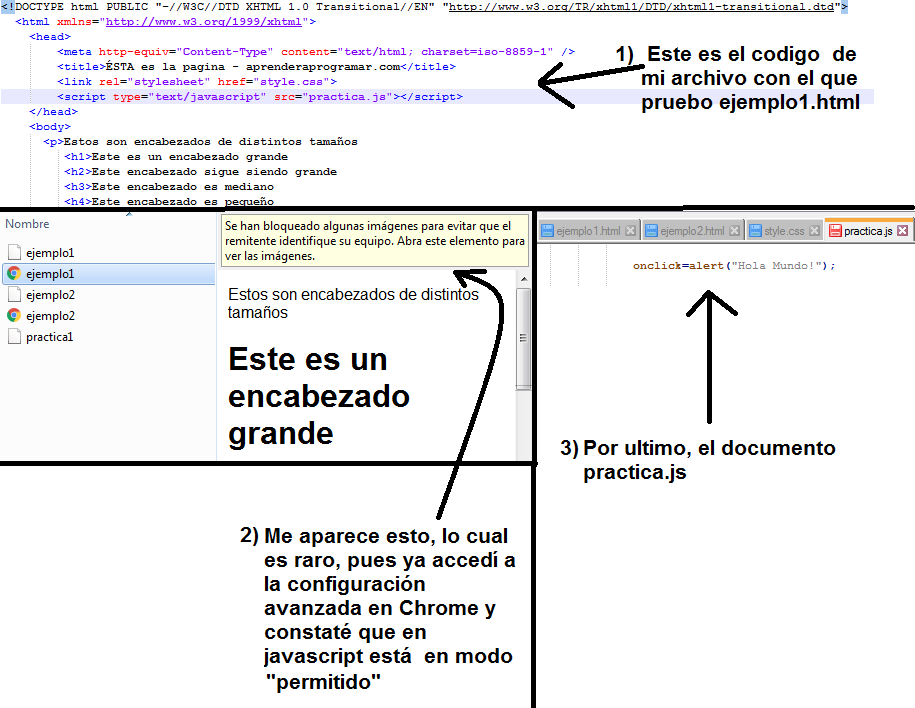The image size is (915, 708).
Task: Select the practica.js editor tab
Action: [x=868, y=231]
